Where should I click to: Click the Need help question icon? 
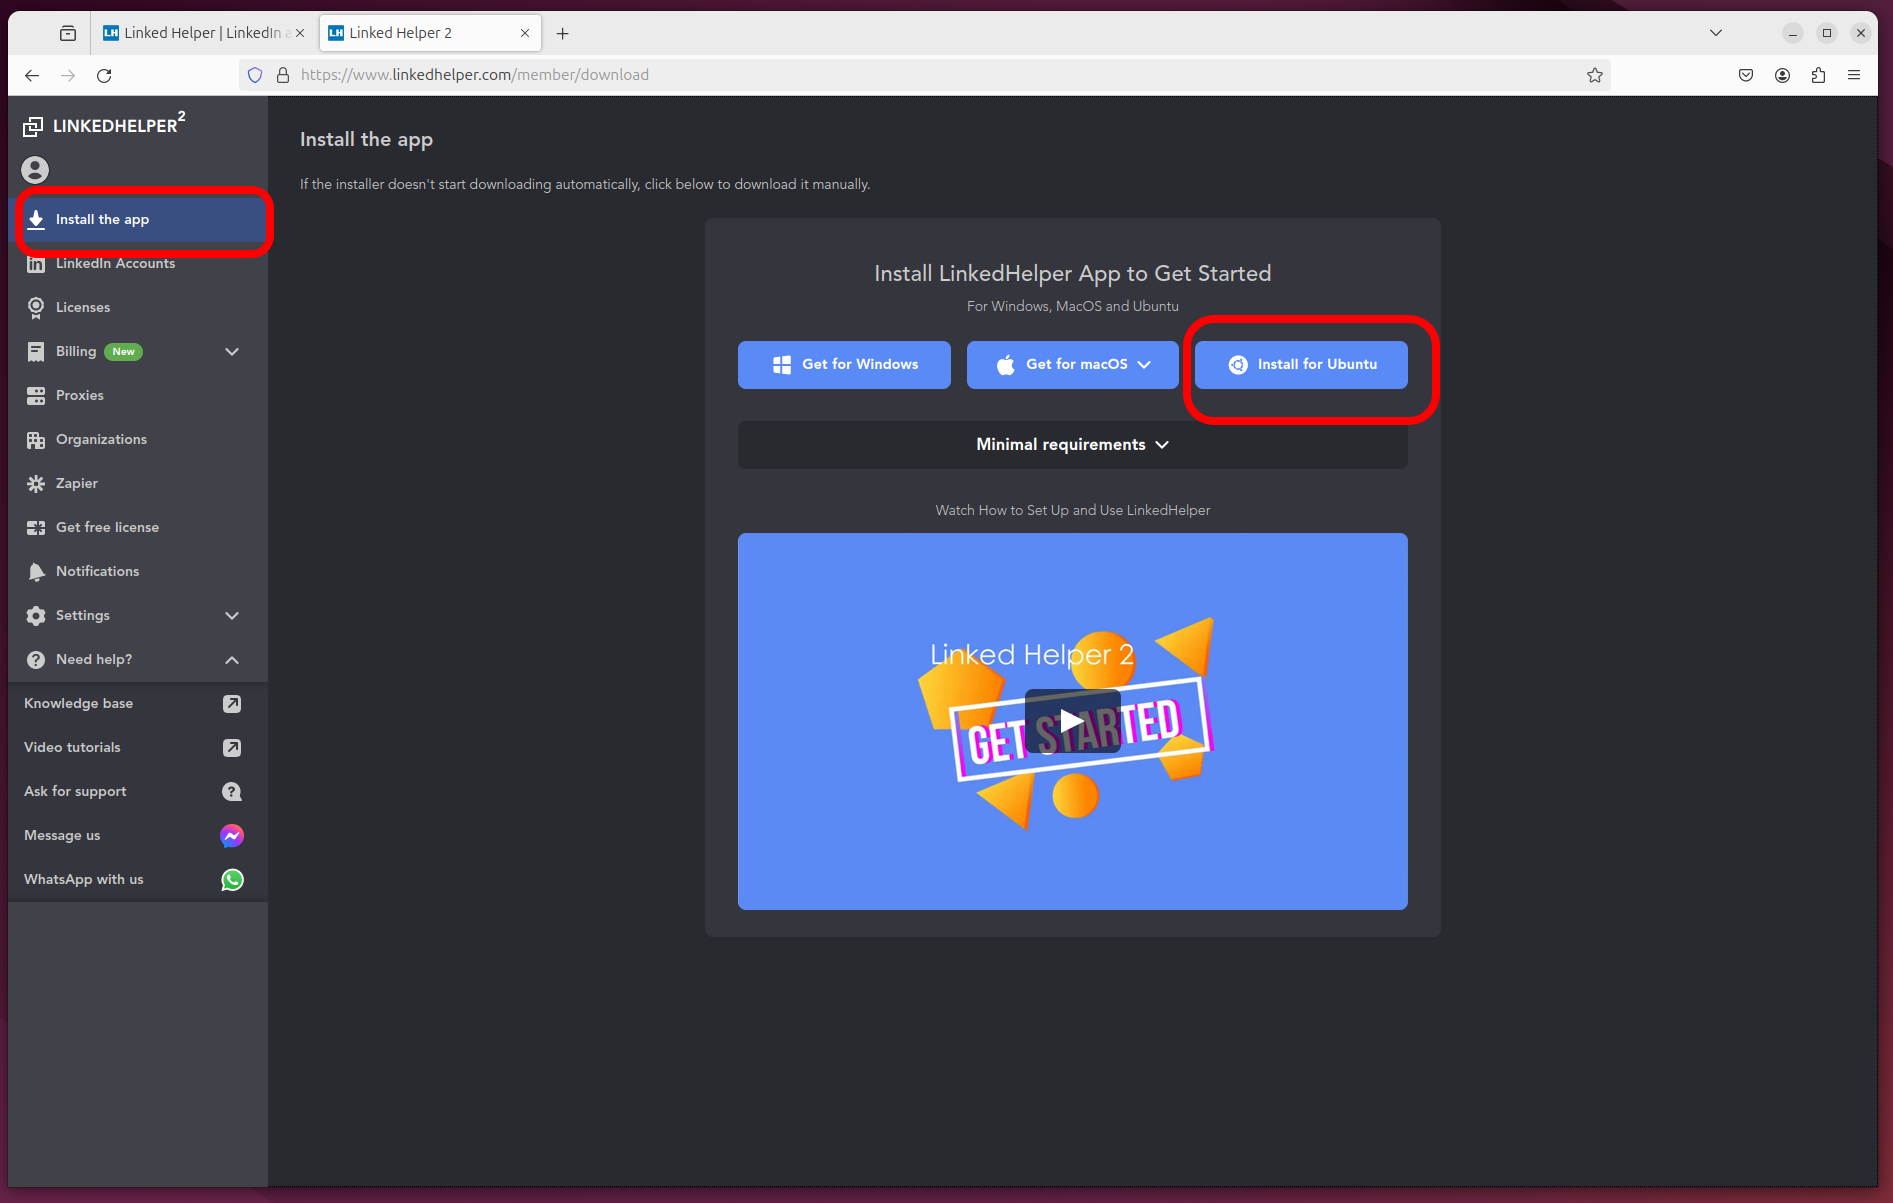click(36, 660)
